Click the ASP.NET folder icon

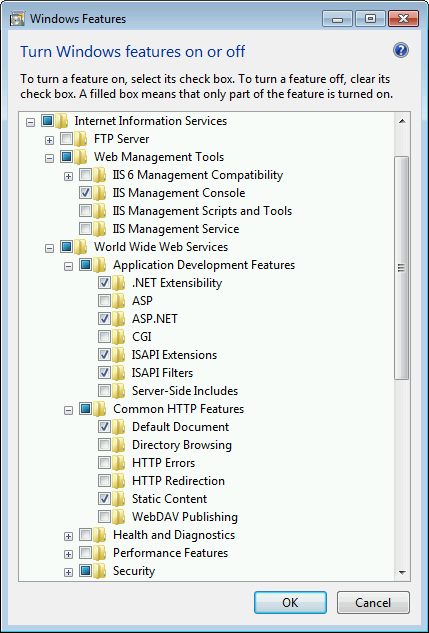pyautogui.click(x=119, y=319)
